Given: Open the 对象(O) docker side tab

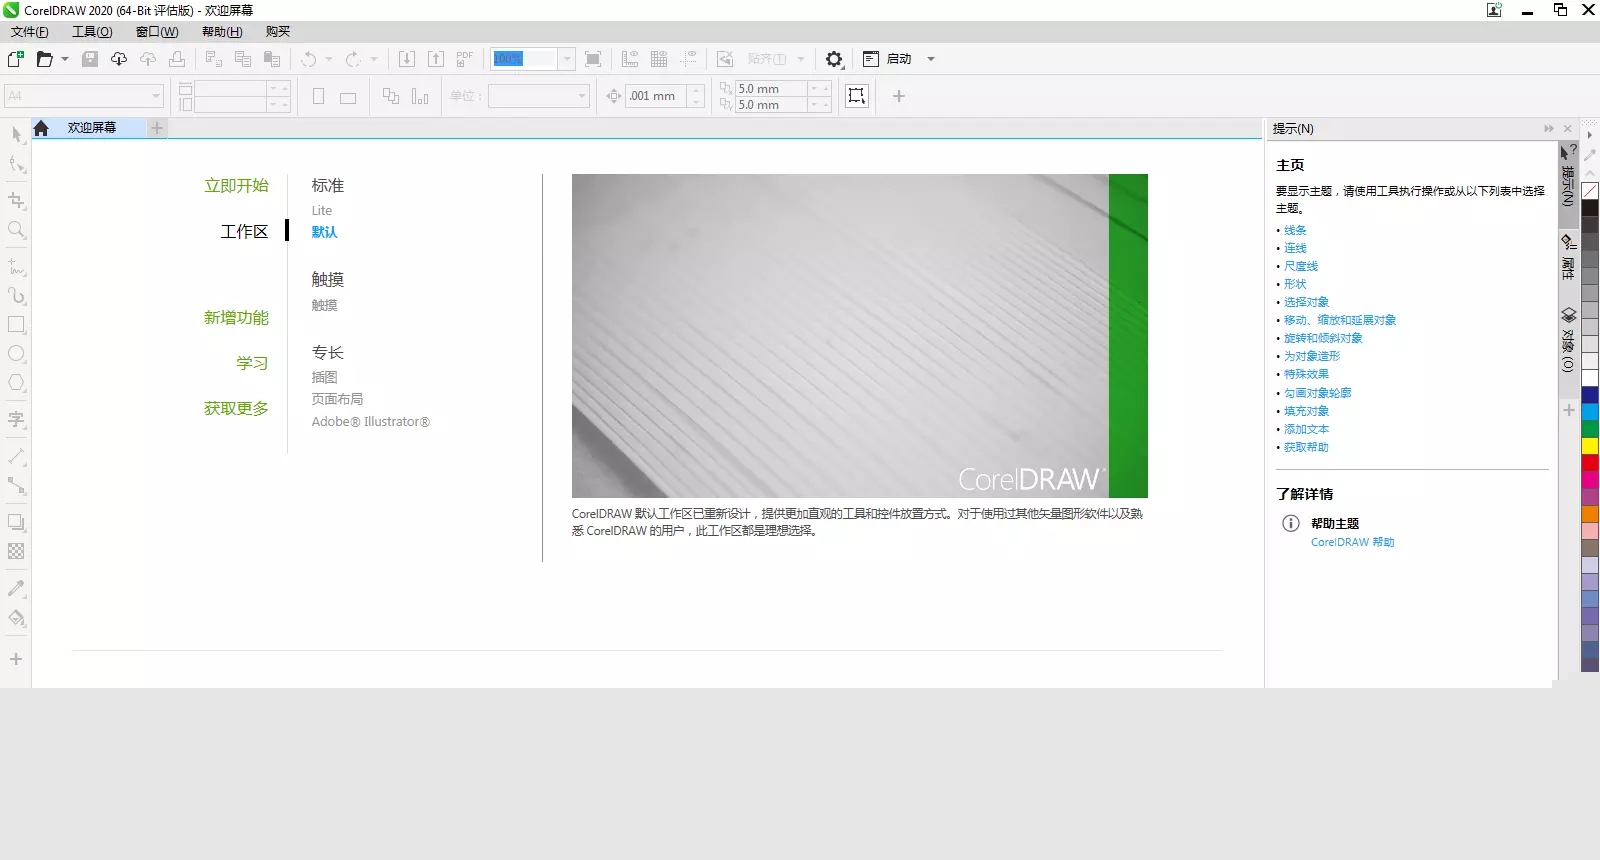Looking at the screenshot, I should 1568,340.
